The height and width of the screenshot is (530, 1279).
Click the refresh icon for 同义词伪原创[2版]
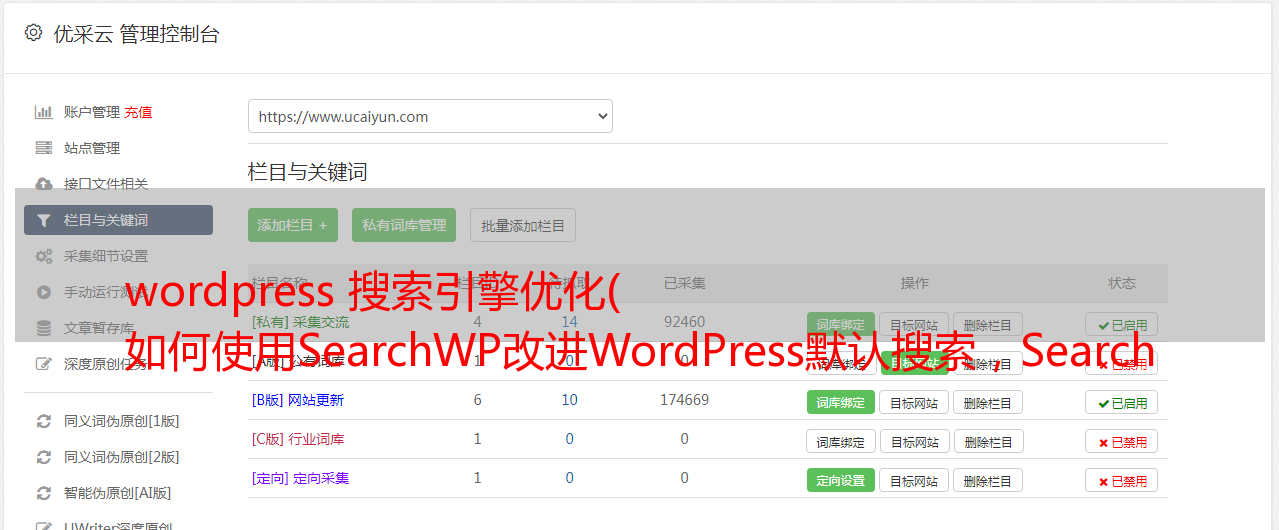click(x=43, y=457)
